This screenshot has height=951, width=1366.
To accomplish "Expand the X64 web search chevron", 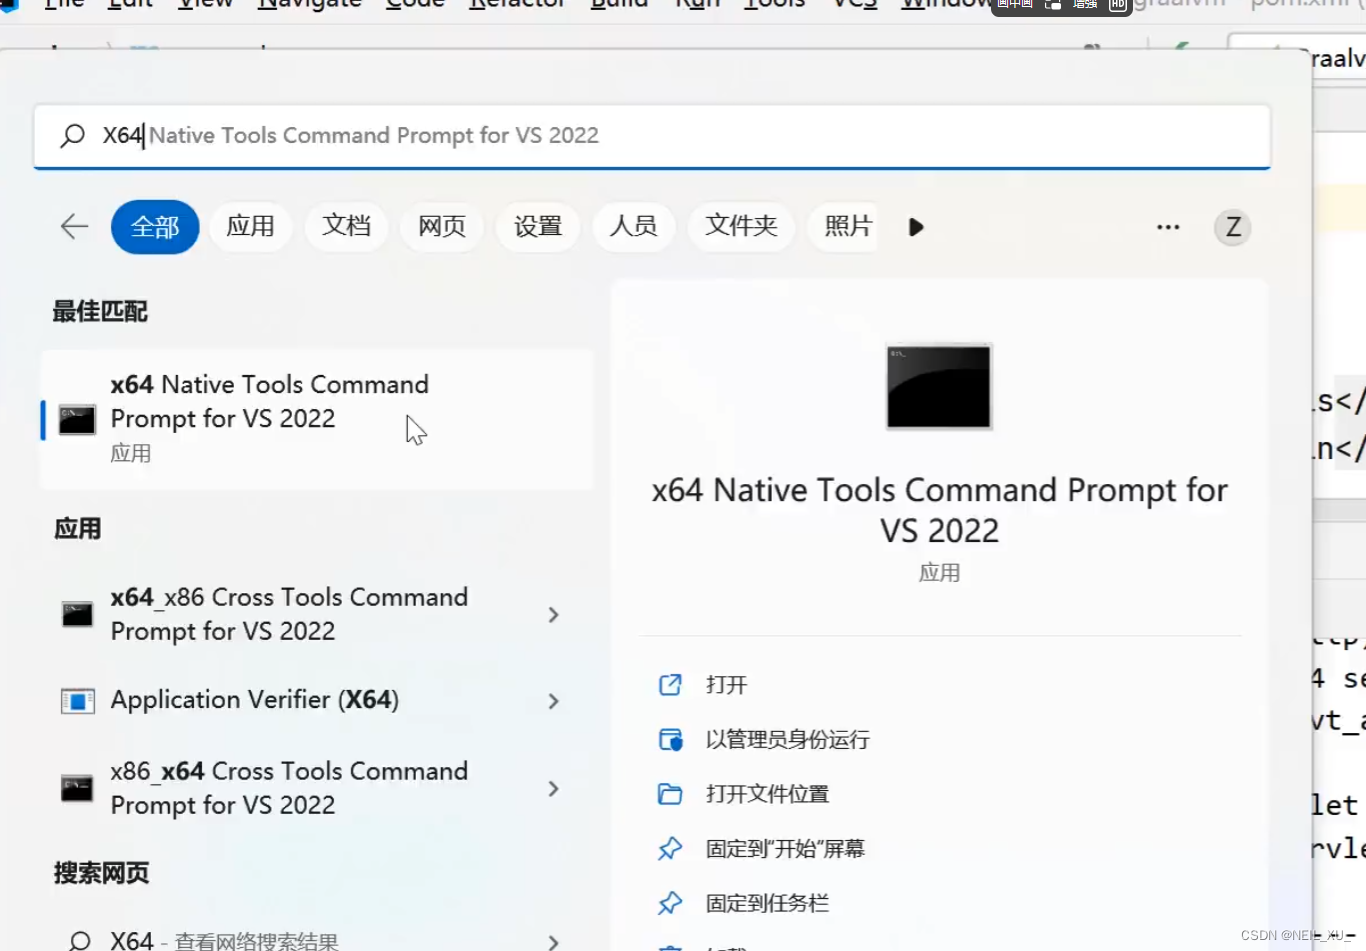I will tap(553, 941).
